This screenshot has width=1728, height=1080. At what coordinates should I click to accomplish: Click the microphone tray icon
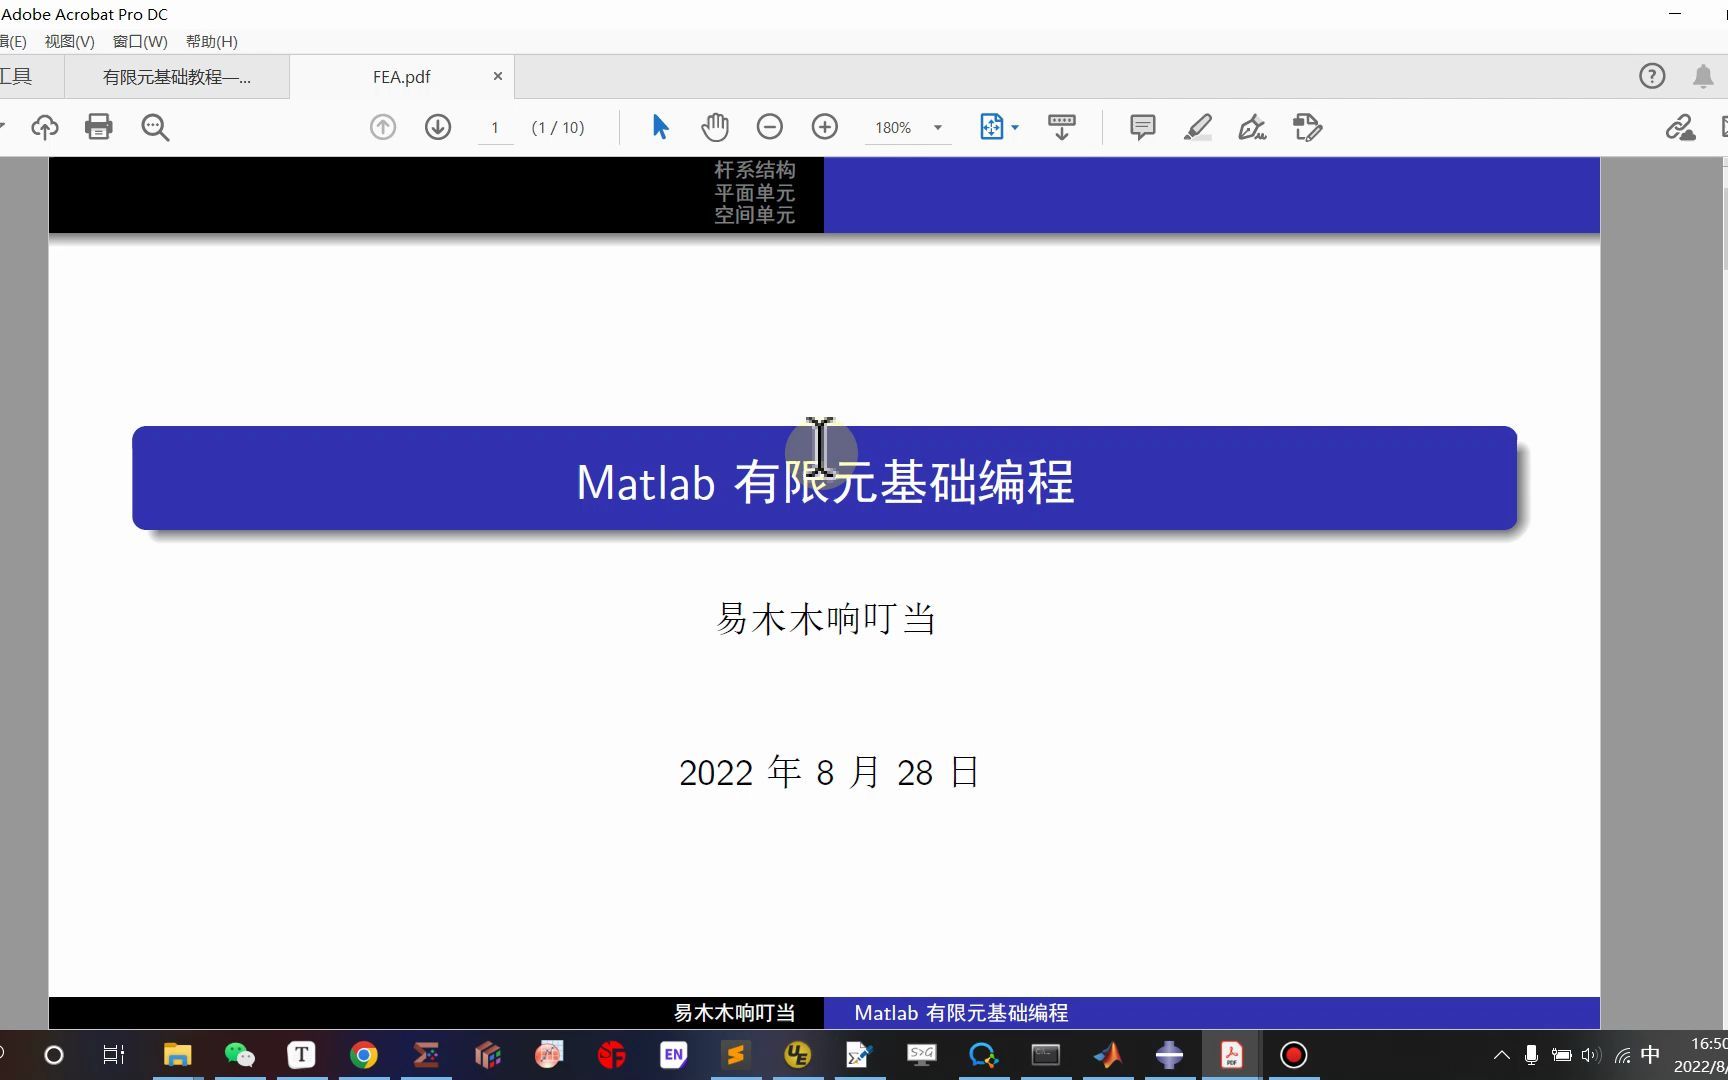[x=1531, y=1055]
